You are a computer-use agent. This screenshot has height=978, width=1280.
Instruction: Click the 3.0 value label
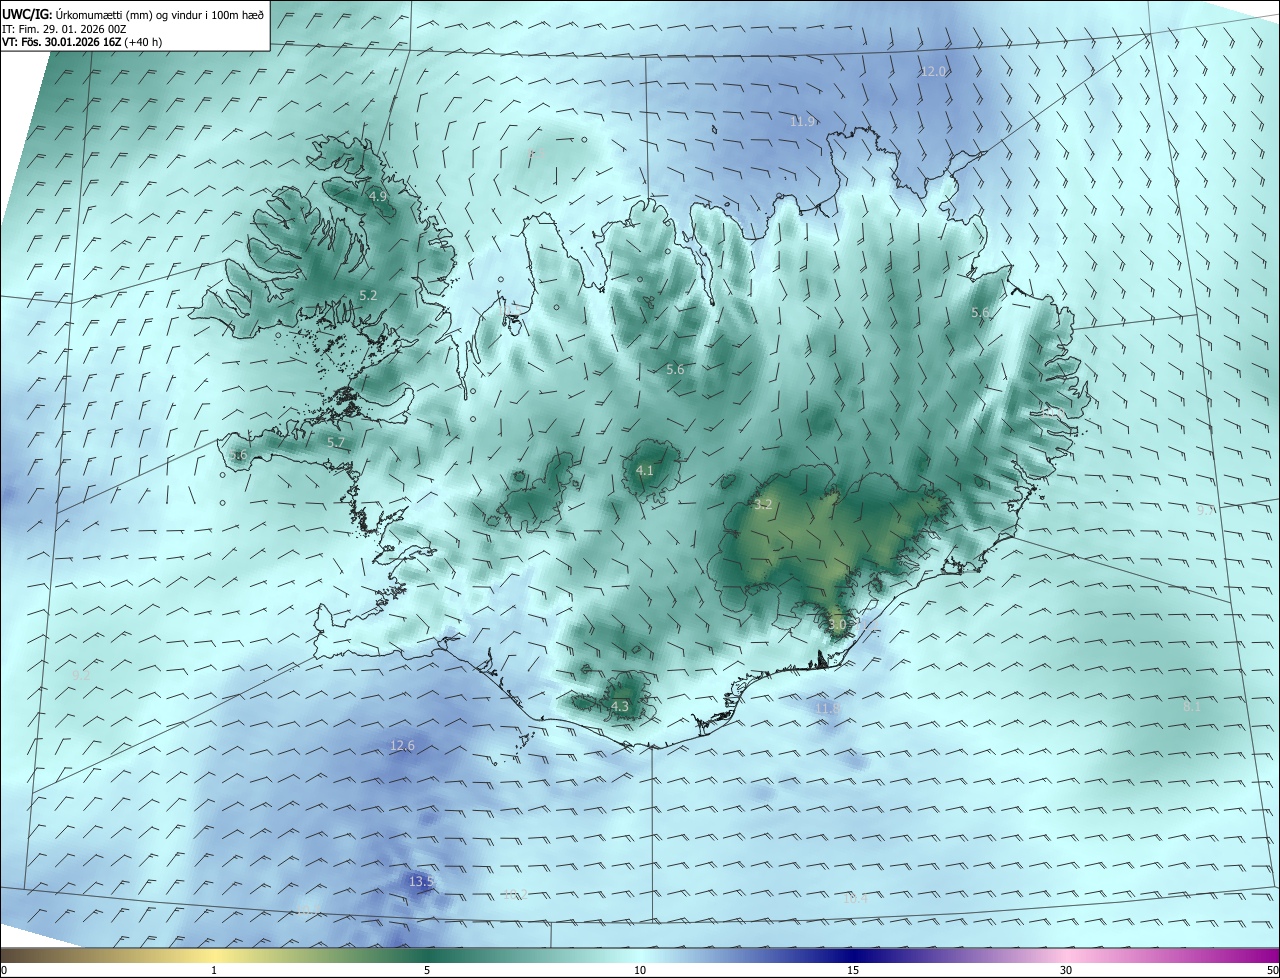click(837, 624)
